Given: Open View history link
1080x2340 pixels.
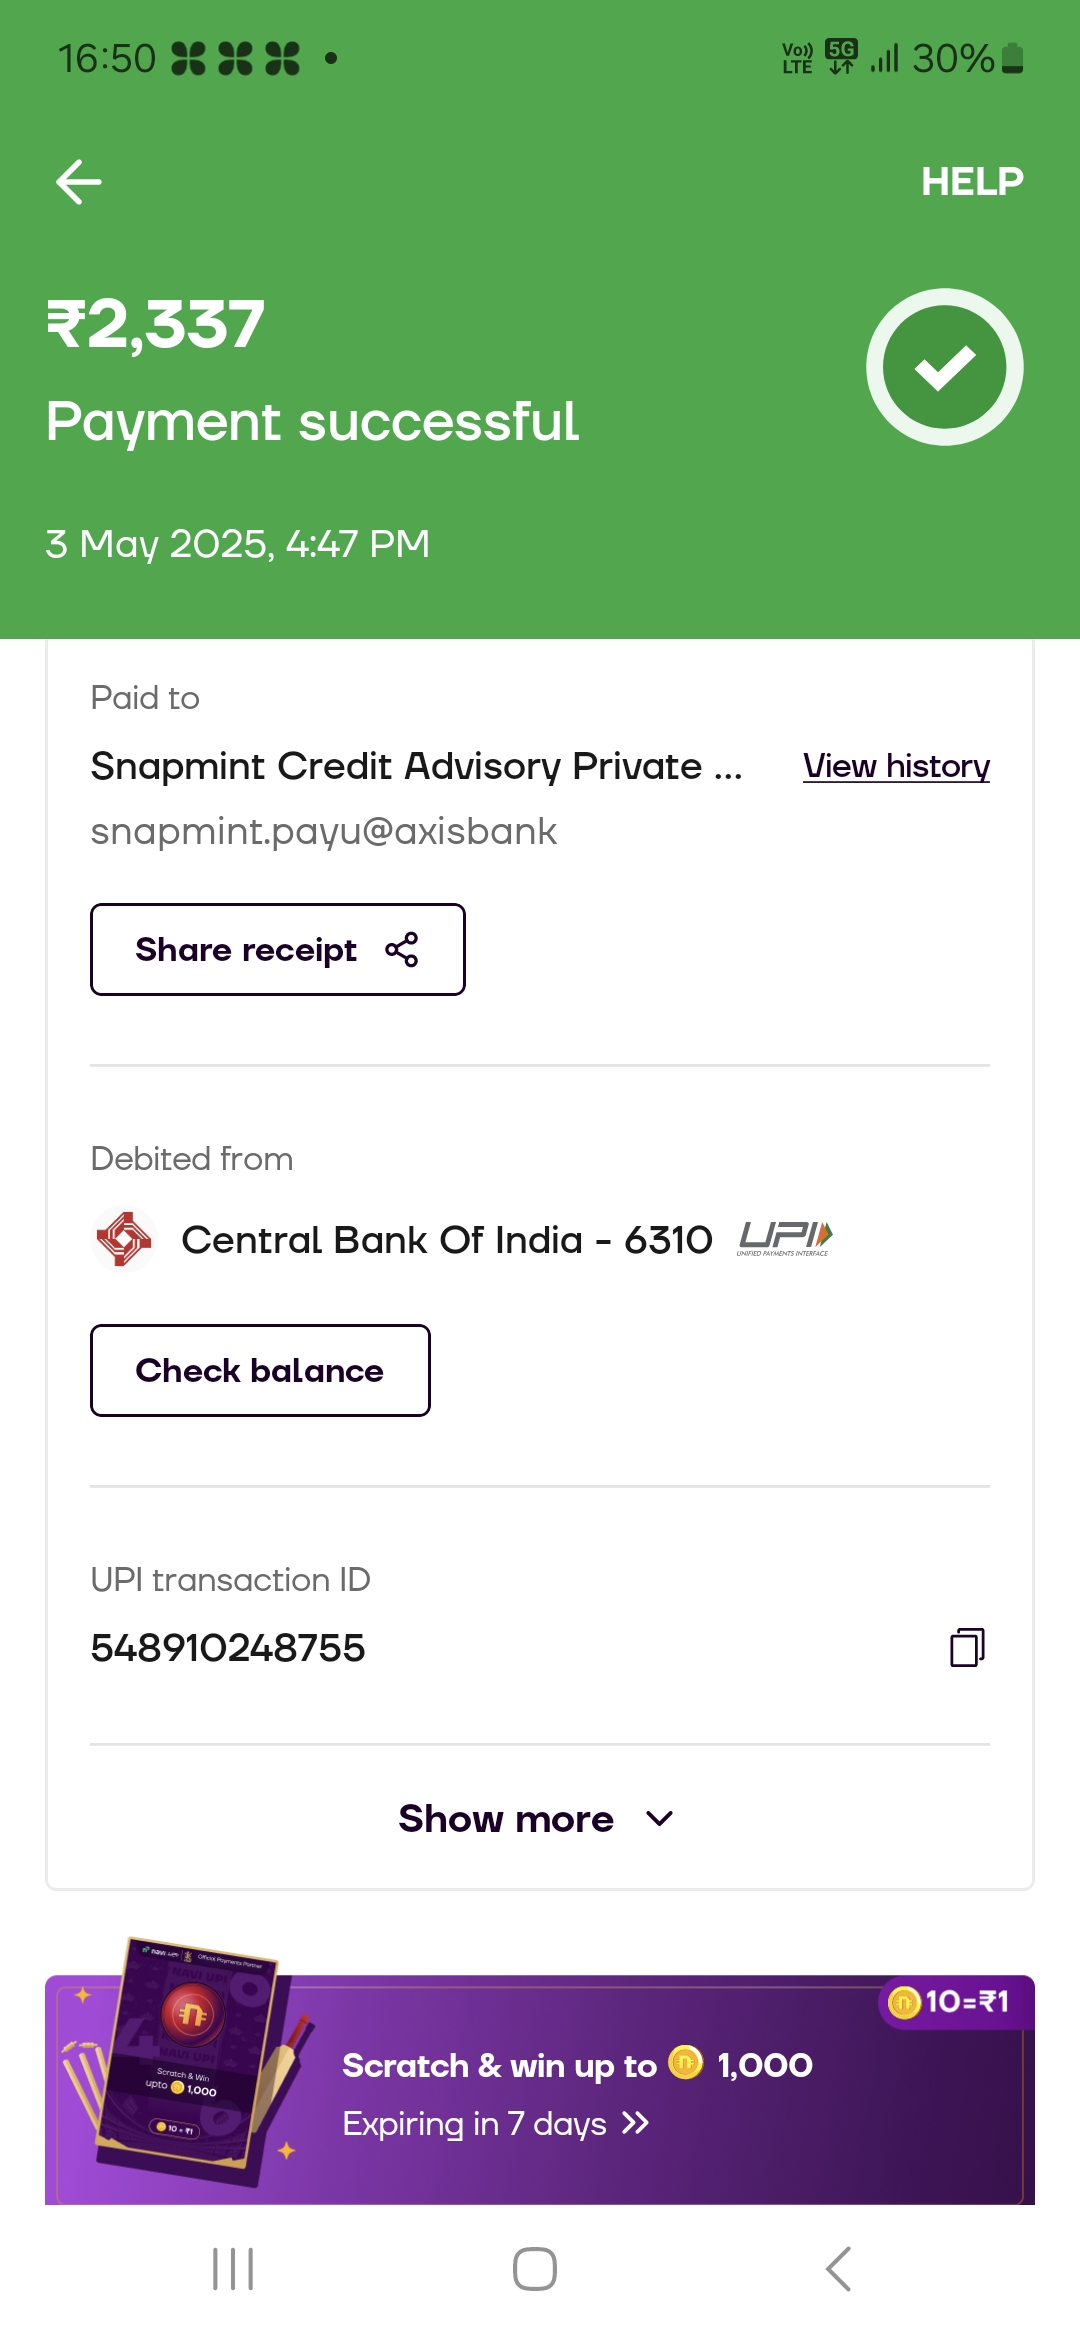Looking at the screenshot, I should [x=896, y=766].
